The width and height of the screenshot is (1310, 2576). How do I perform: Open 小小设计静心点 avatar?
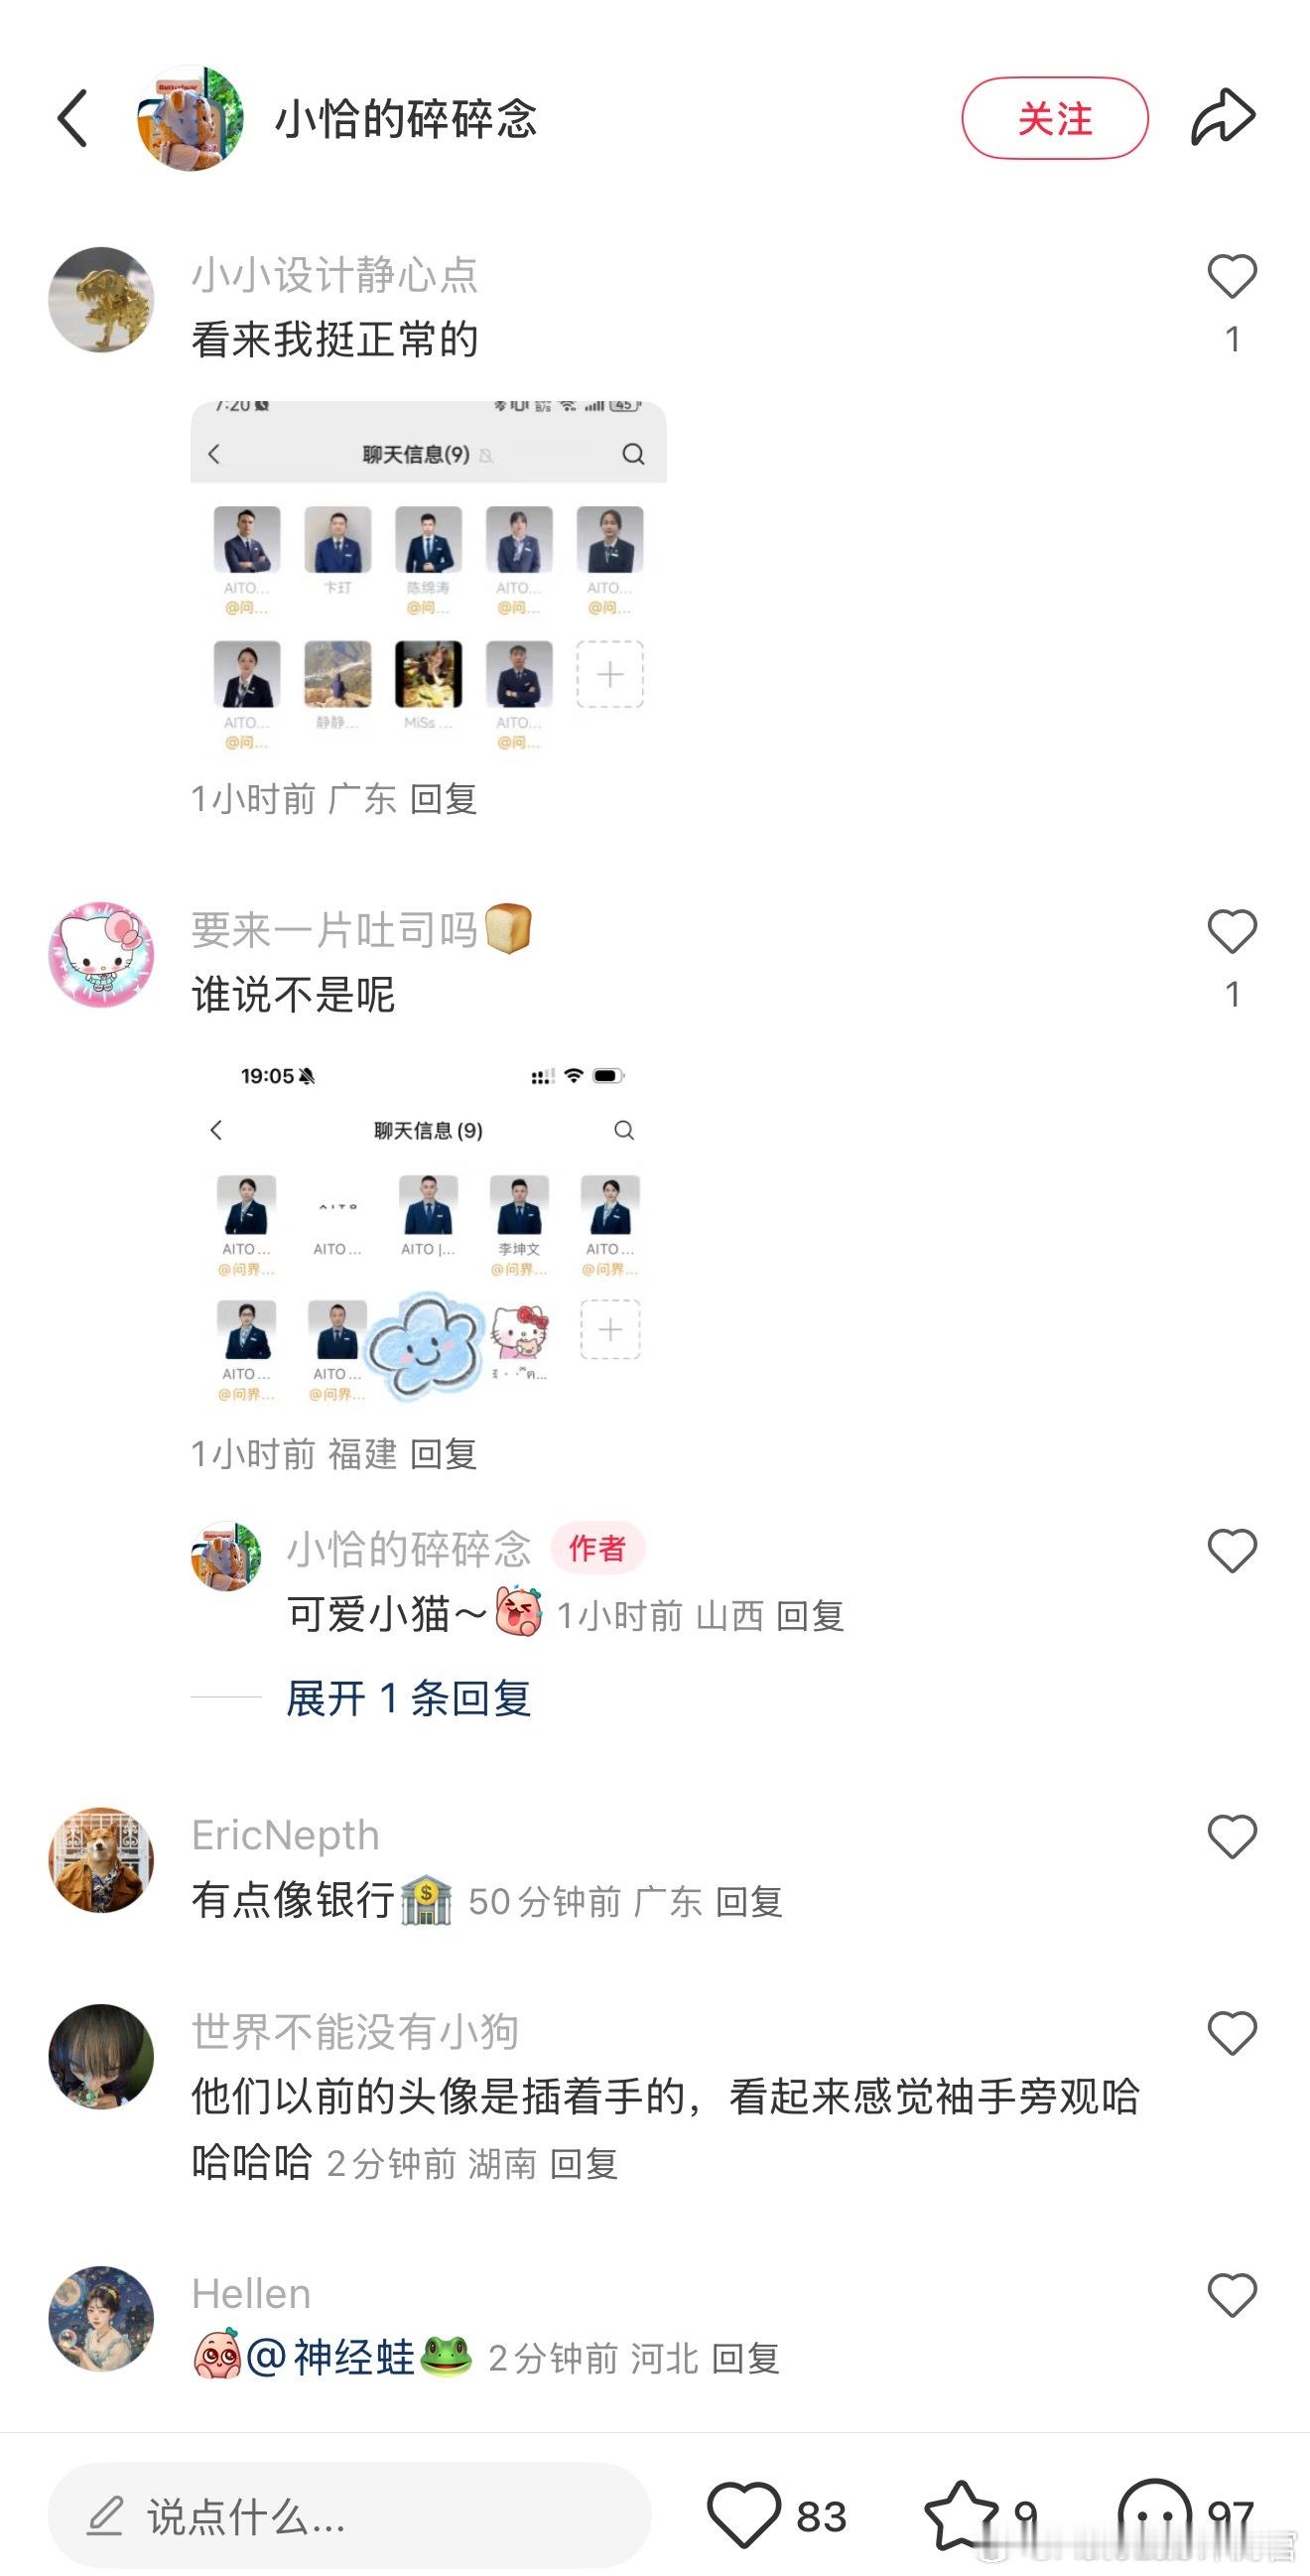coord(101,300)
